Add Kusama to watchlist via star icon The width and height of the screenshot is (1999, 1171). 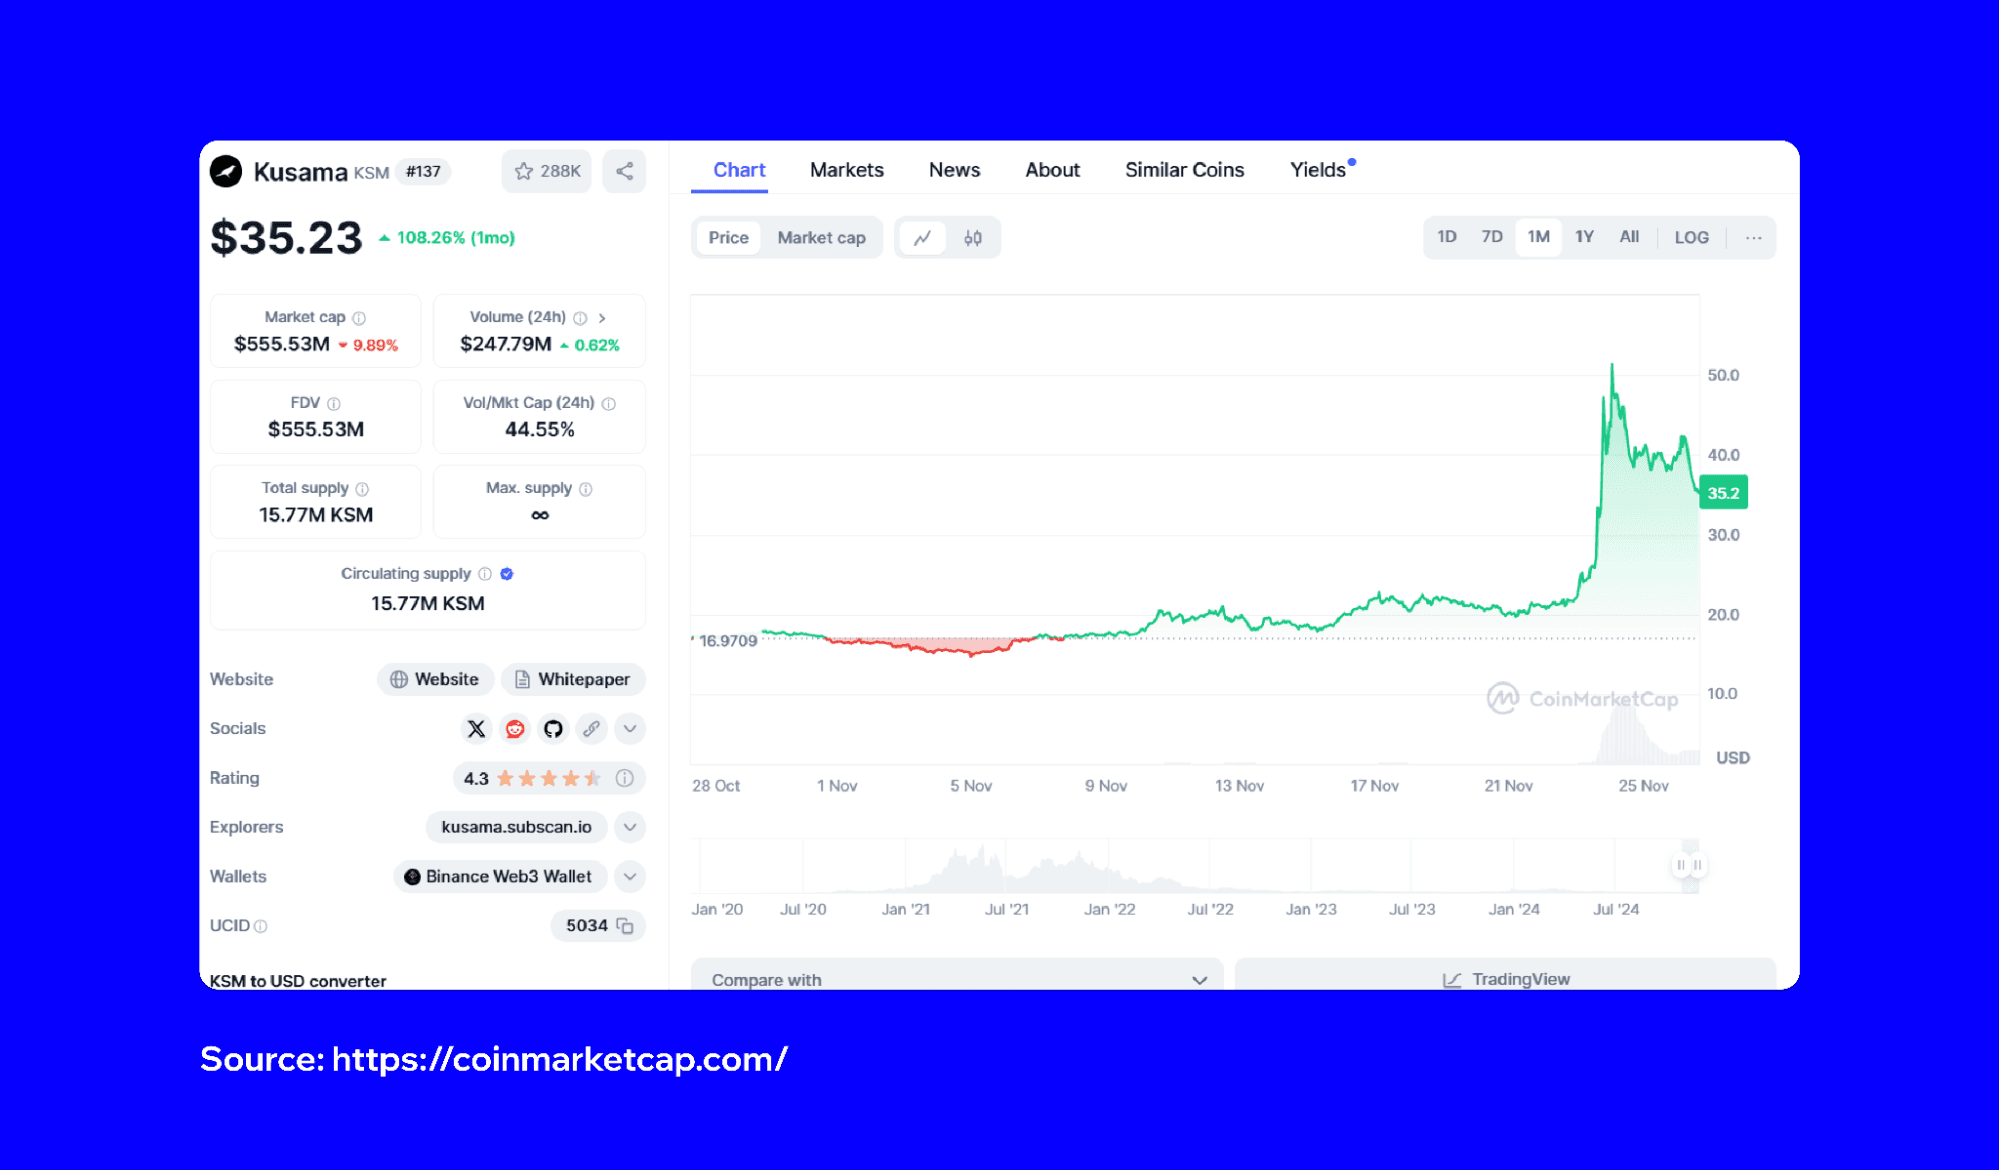coord(524,171)
